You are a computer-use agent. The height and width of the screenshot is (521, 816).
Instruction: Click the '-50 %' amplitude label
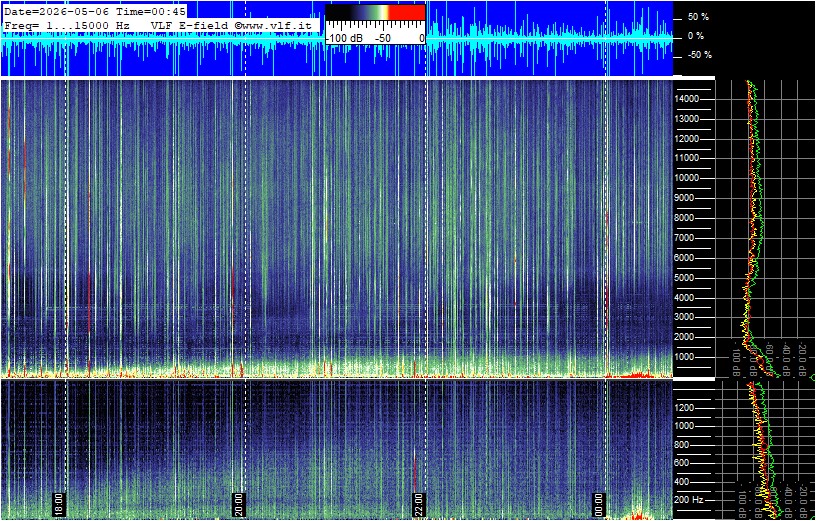point(700,55)
